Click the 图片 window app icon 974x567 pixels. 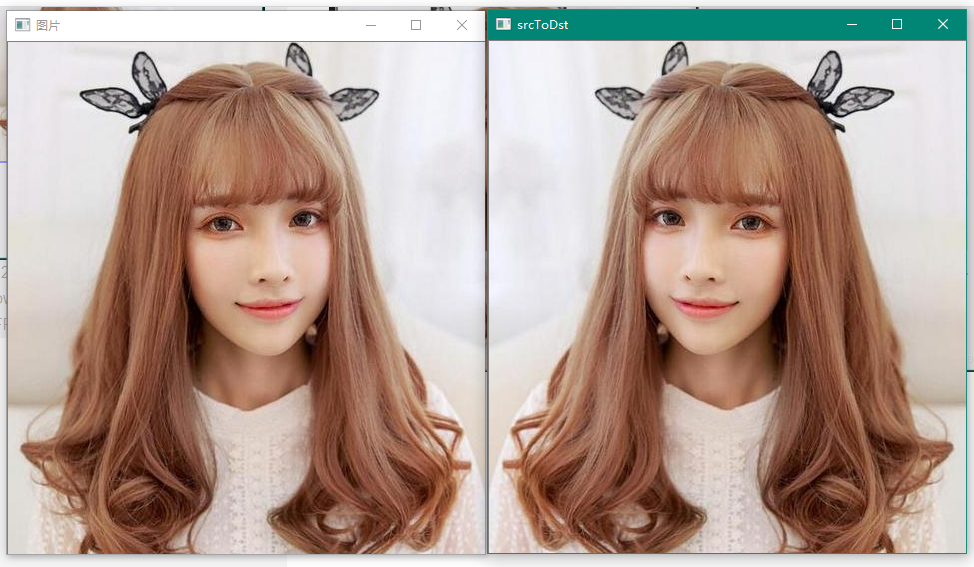point(22,25)
